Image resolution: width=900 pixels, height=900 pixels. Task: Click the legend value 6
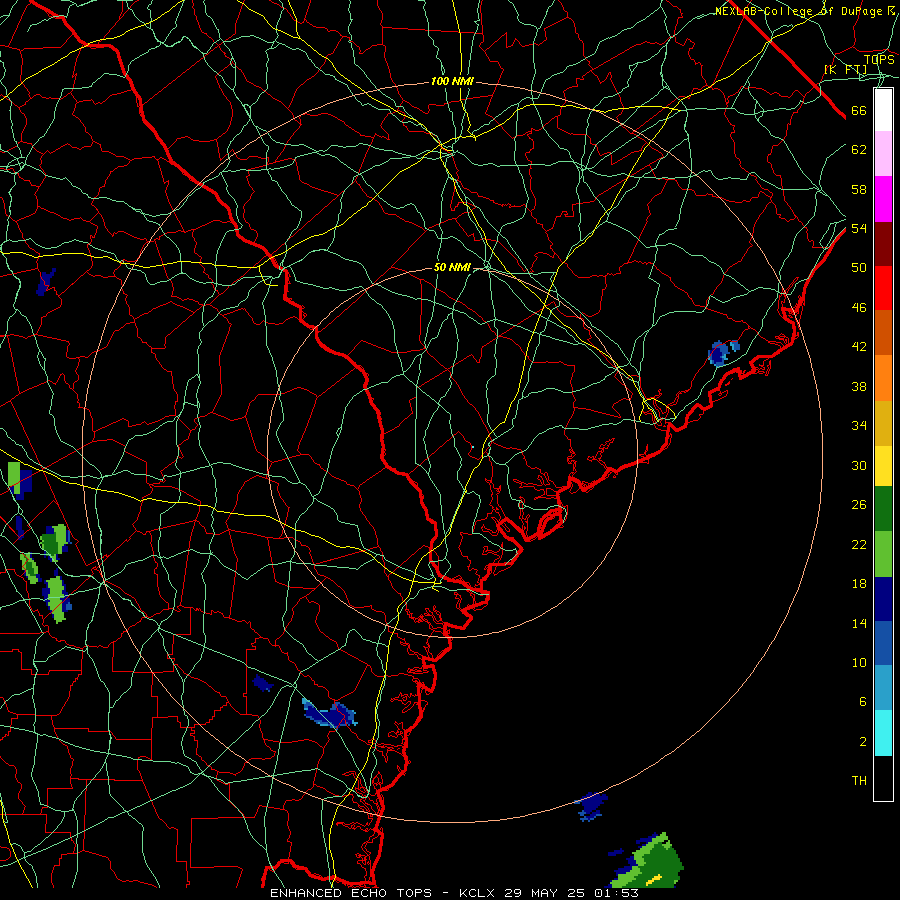tap(862, 701)
